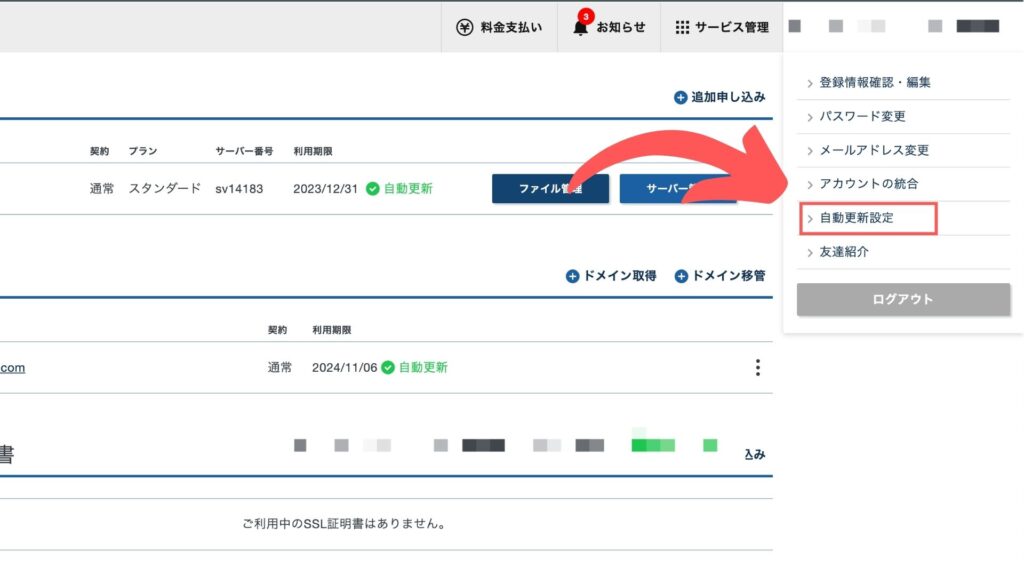Click chevron beside パスワード変更
Screen dimensions: 1024x576
point(810,118)
